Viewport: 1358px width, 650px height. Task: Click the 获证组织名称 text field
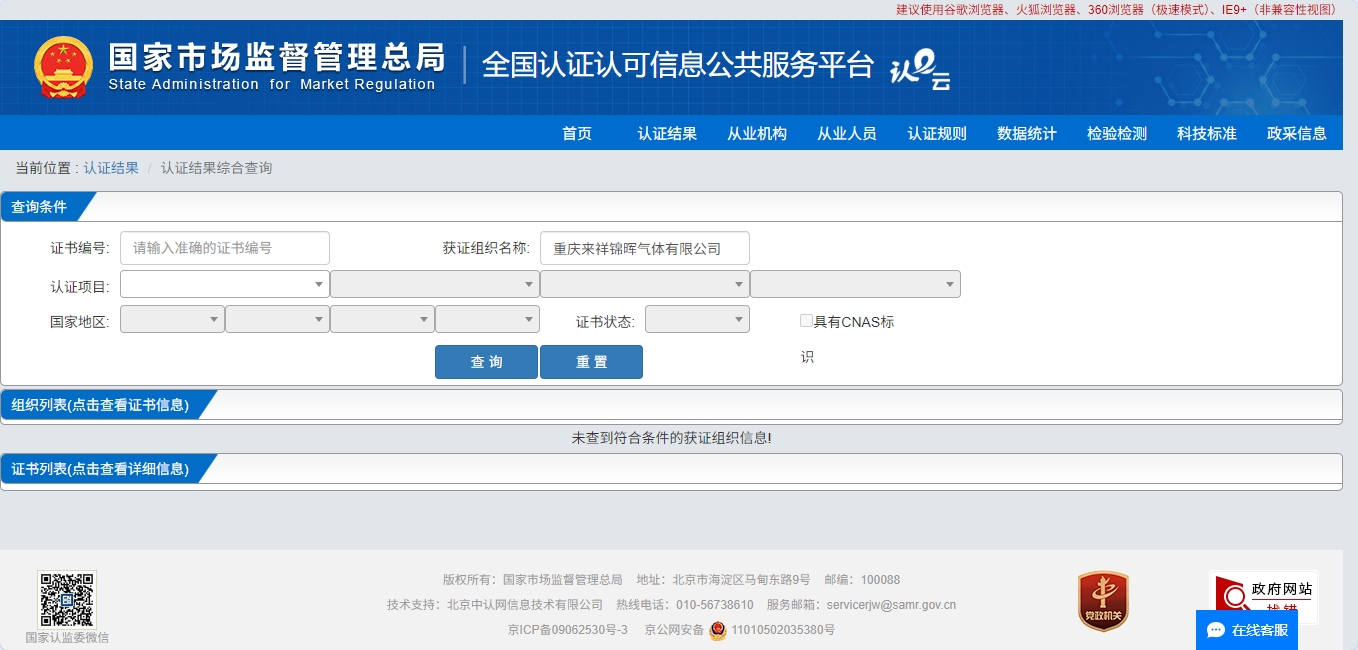(644, 248)
